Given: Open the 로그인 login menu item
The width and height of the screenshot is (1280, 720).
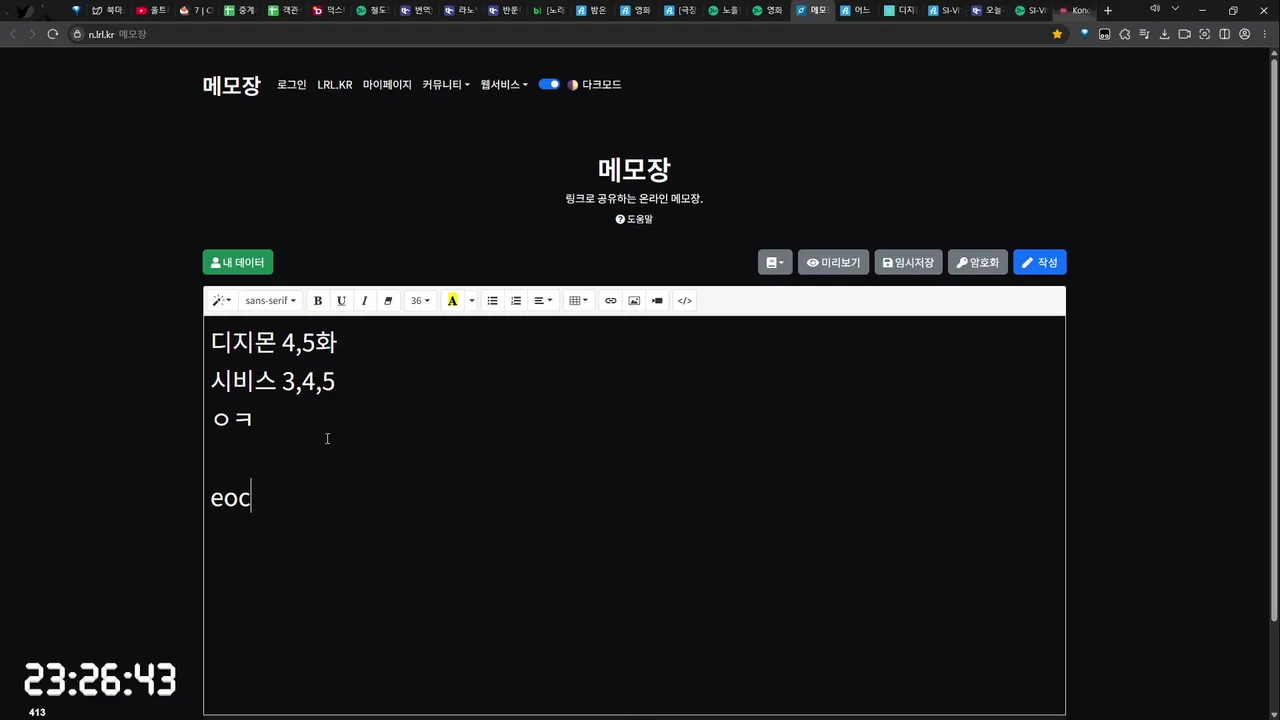Looking at the screenshot, I should [x=292, y=85].
